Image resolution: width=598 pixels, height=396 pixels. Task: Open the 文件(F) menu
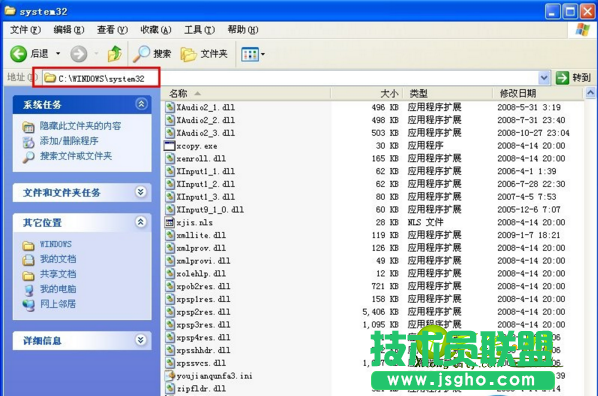[x=25, y=30]
